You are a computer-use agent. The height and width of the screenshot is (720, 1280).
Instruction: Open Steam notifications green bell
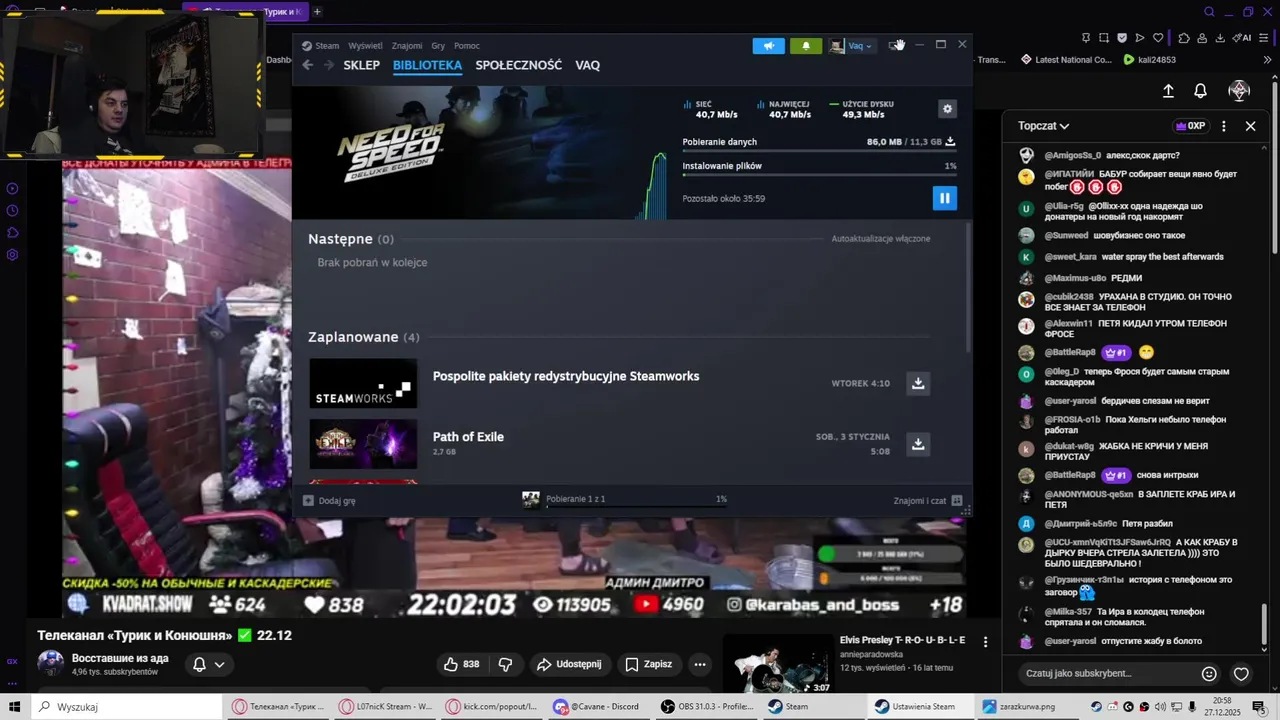tap(806, 46)
